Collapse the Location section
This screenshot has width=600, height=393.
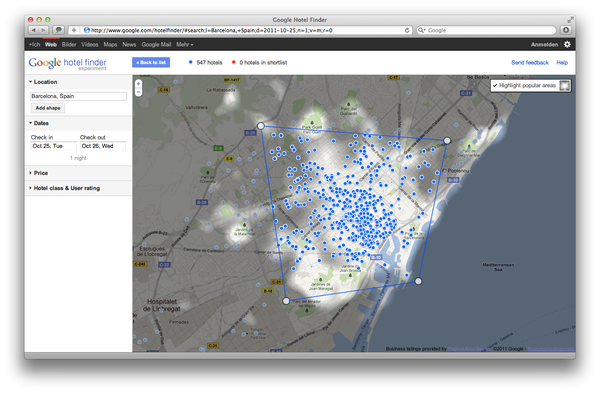pos(43,82)
